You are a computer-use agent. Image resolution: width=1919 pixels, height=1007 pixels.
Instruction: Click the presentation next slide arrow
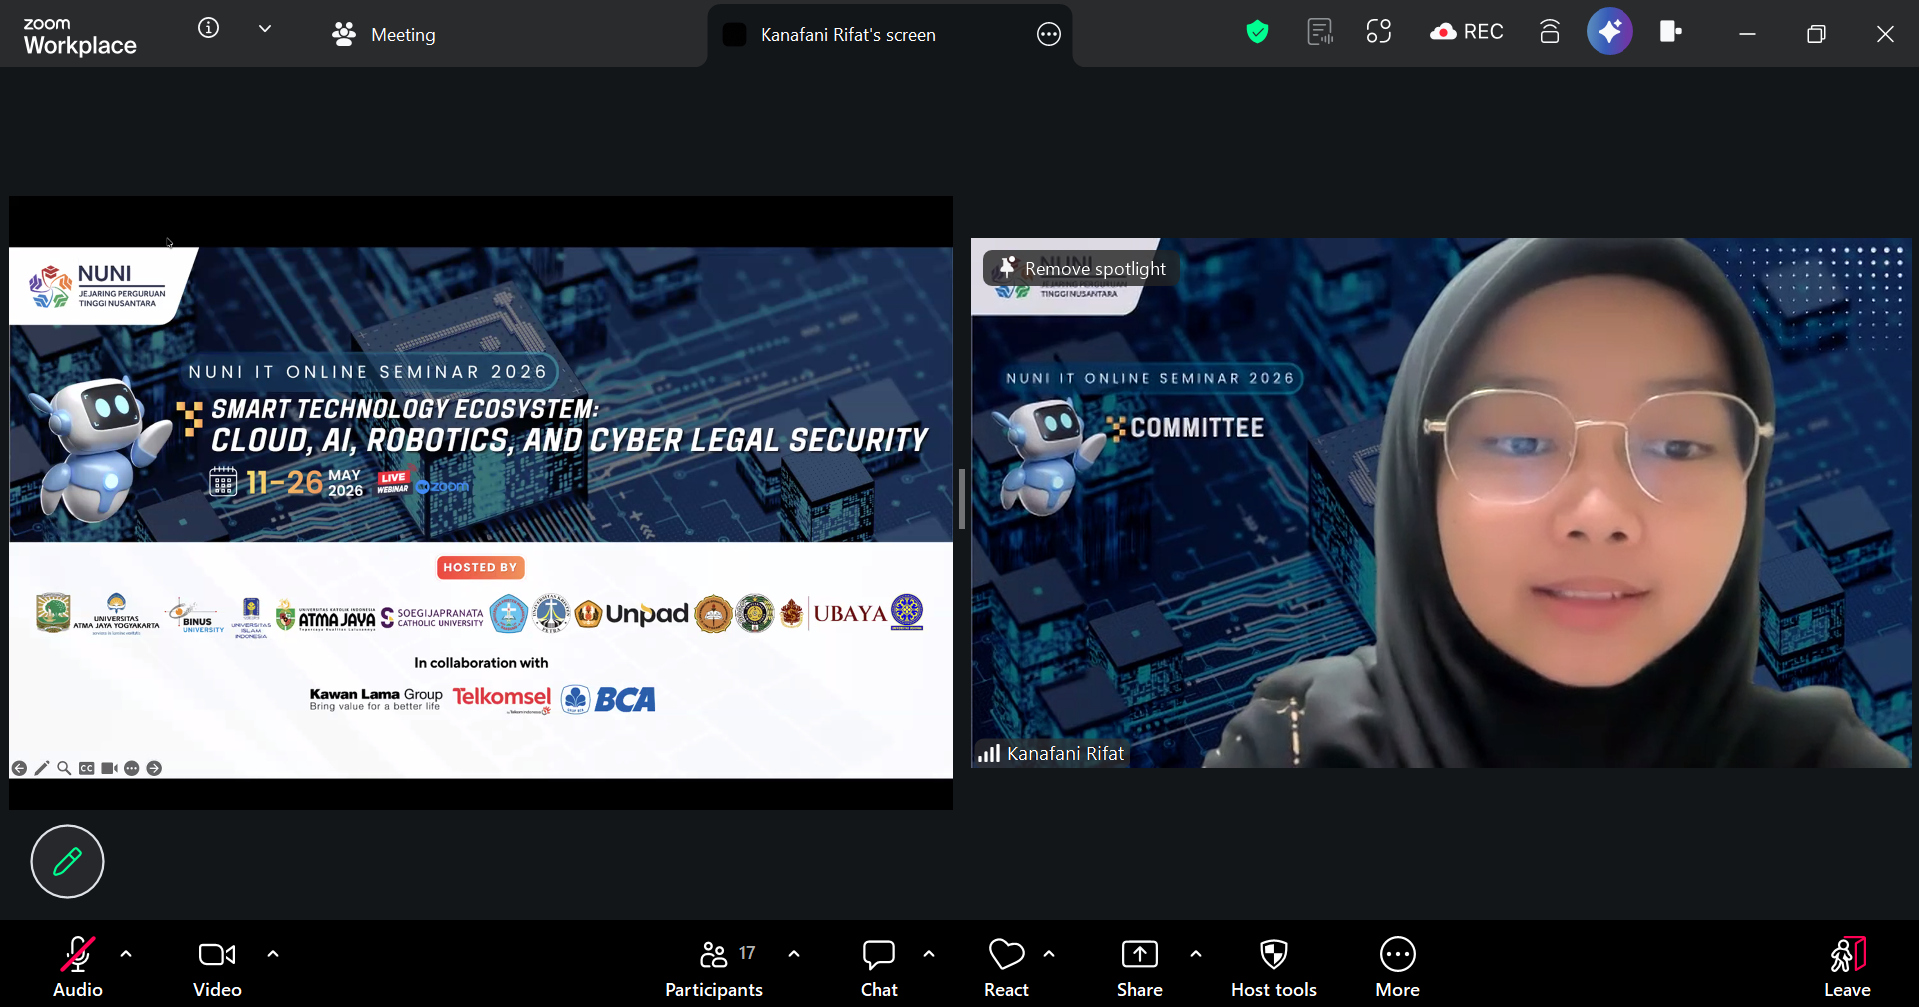point(154,768)
